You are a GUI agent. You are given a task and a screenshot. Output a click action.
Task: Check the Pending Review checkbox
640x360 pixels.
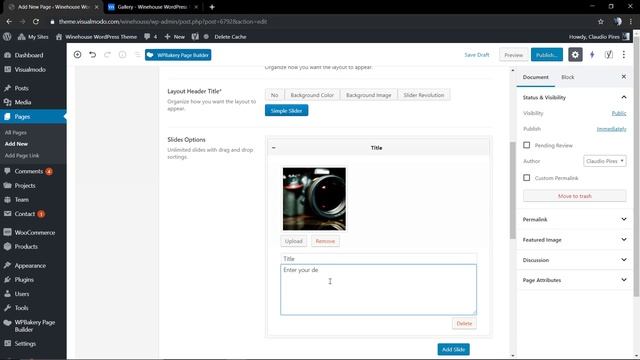pos(527,145)
